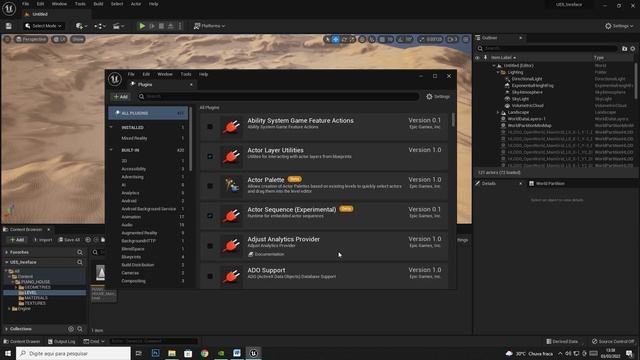
Task: Open the Select Mode dropdown
Action: (x=43, y=26)
